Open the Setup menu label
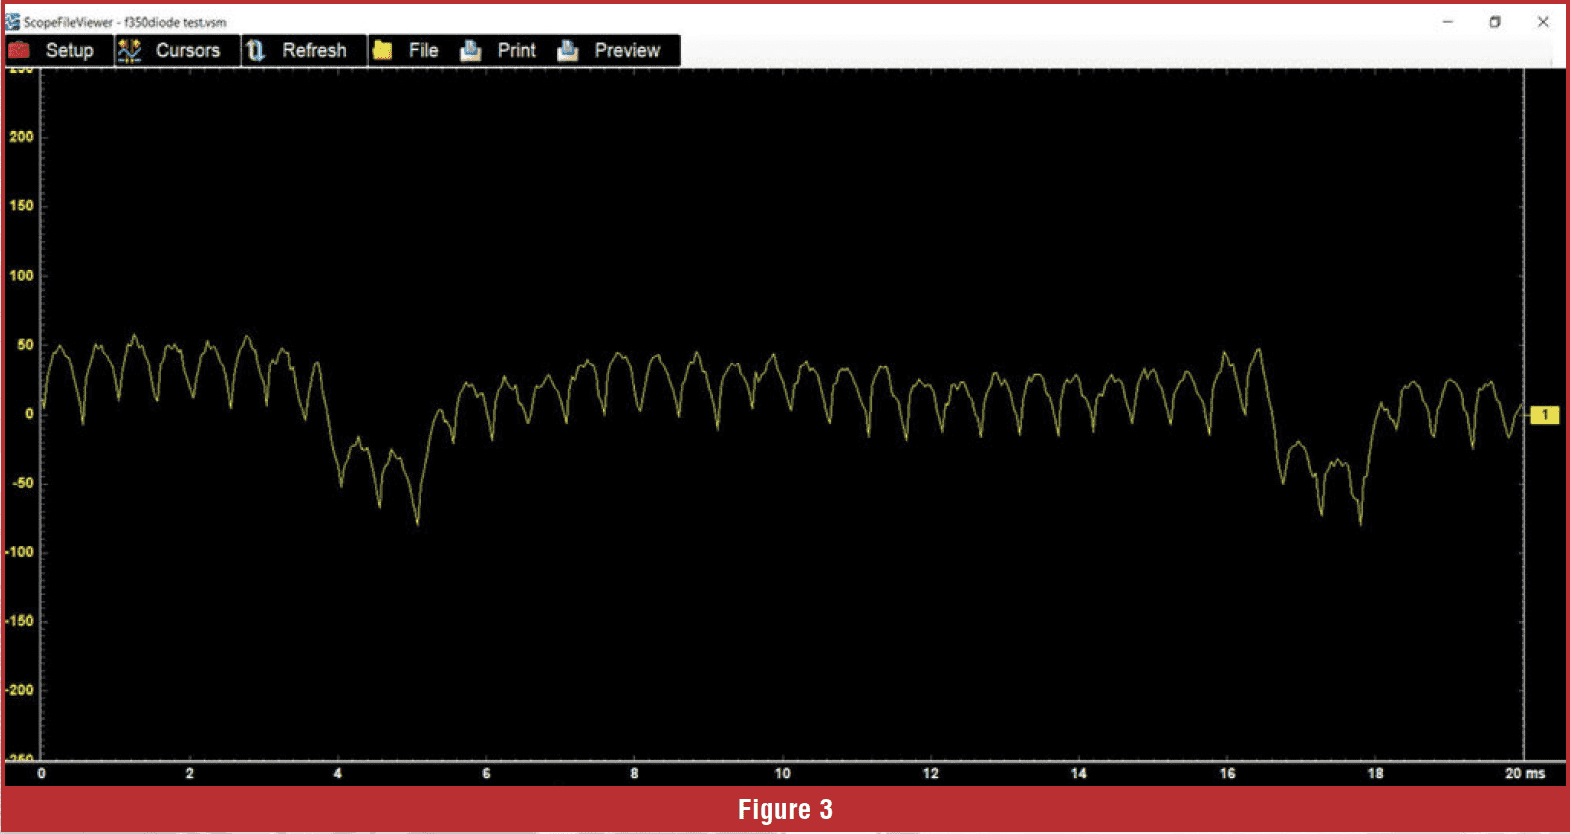 (69, 50)
